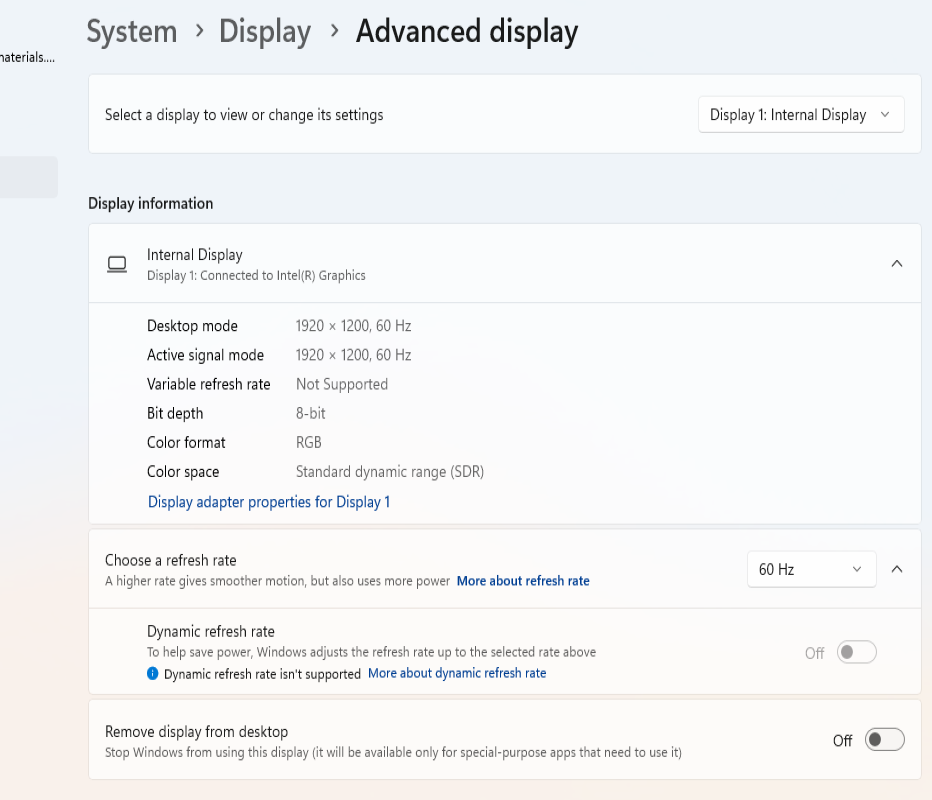Click the Advanced display page title

click(467, 32)
